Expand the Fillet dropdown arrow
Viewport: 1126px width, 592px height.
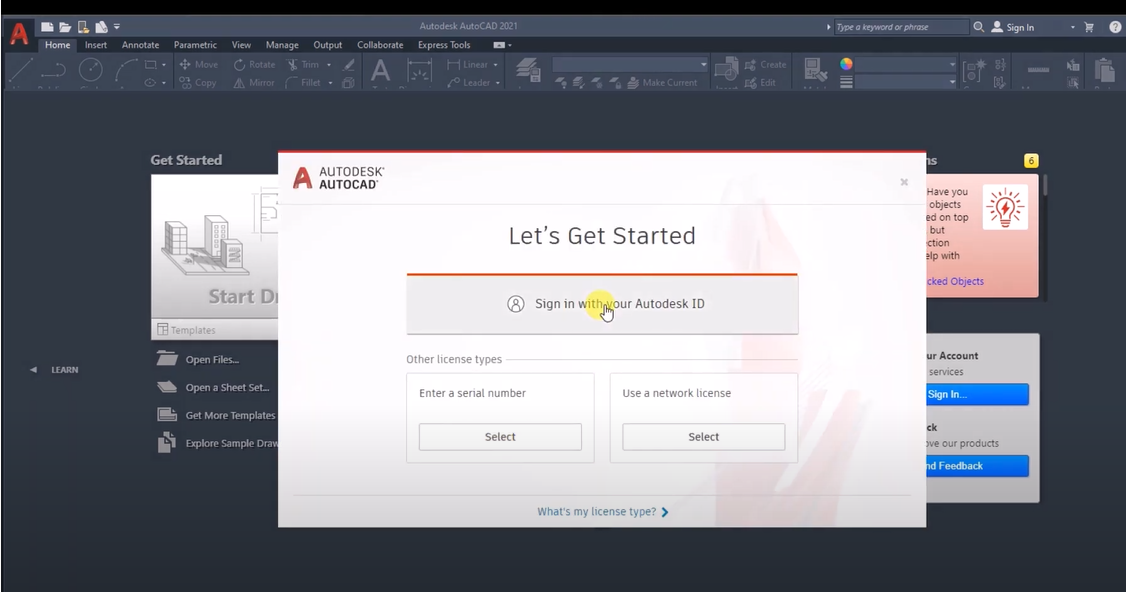[x=330, y=83]
